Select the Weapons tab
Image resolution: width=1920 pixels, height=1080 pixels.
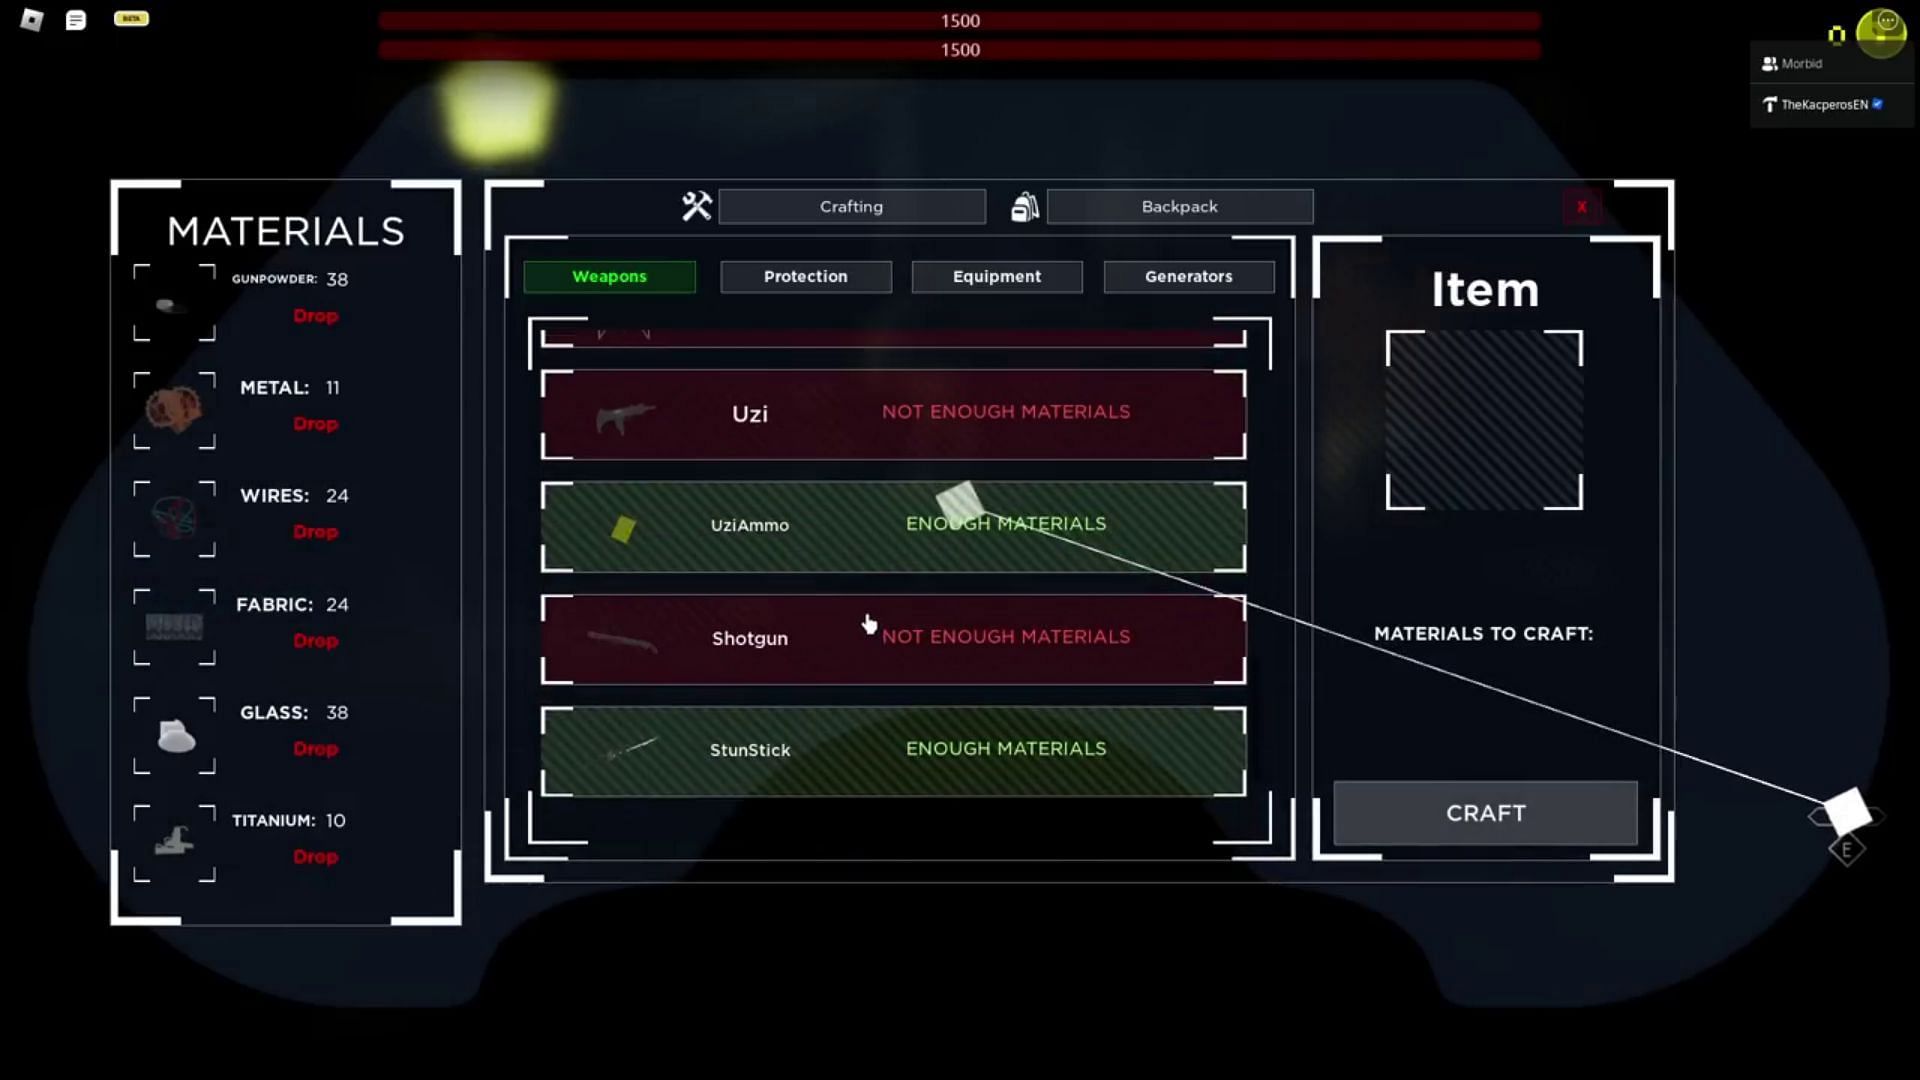coord(609,276)
